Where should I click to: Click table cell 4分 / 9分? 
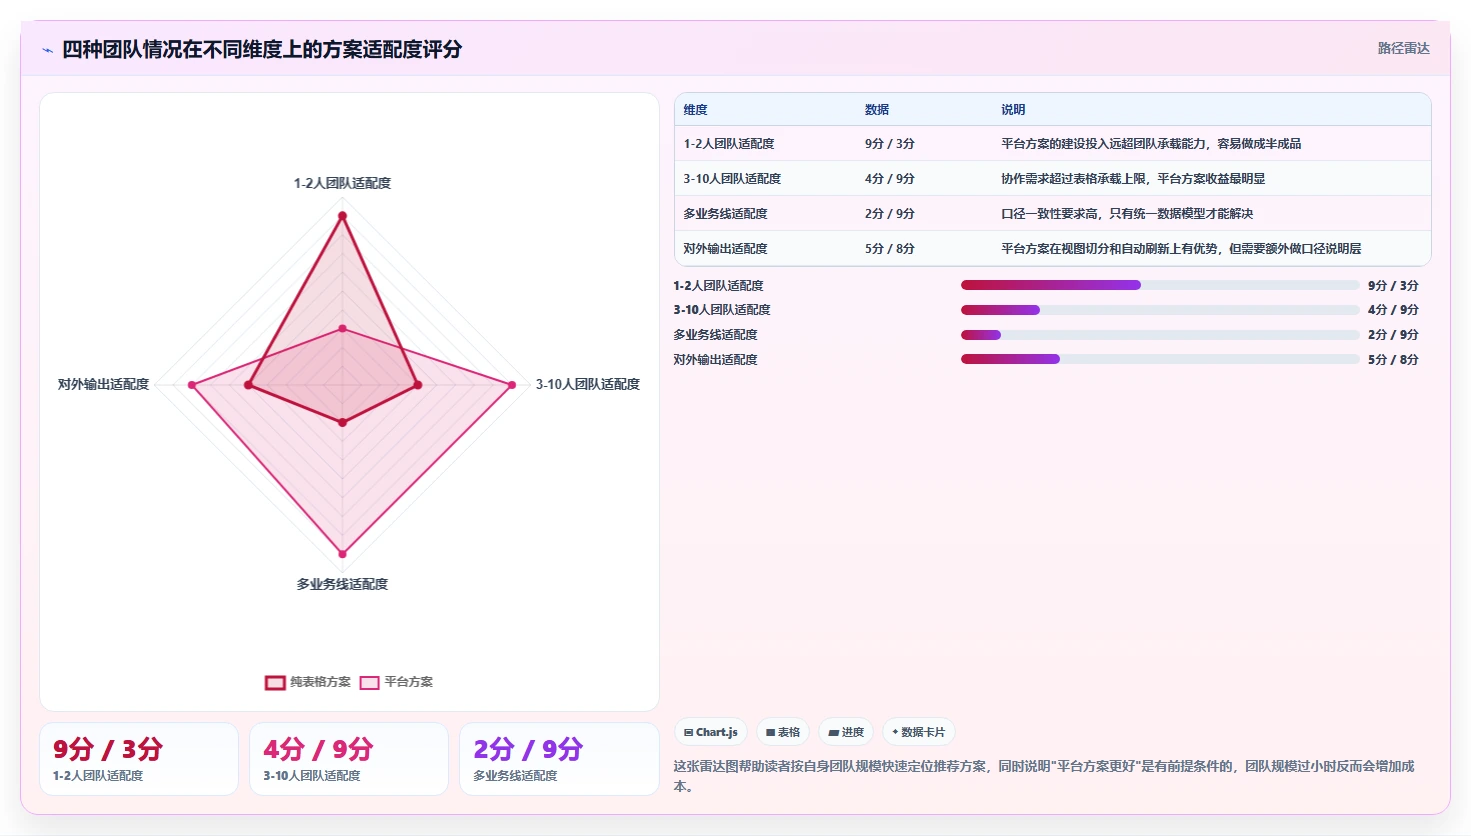click(x=890, y=179)
